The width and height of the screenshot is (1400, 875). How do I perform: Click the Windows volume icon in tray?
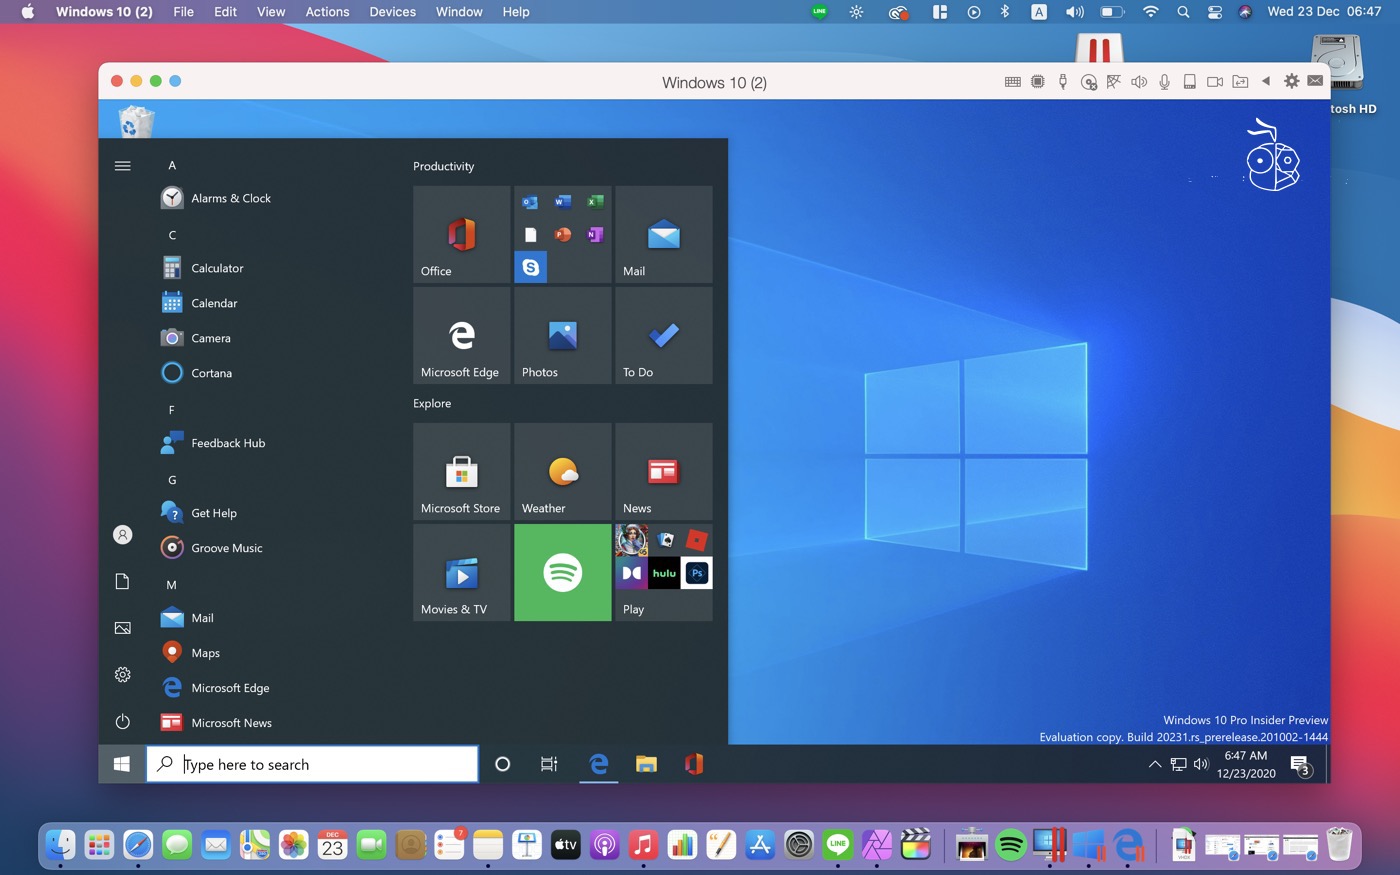1201,765
